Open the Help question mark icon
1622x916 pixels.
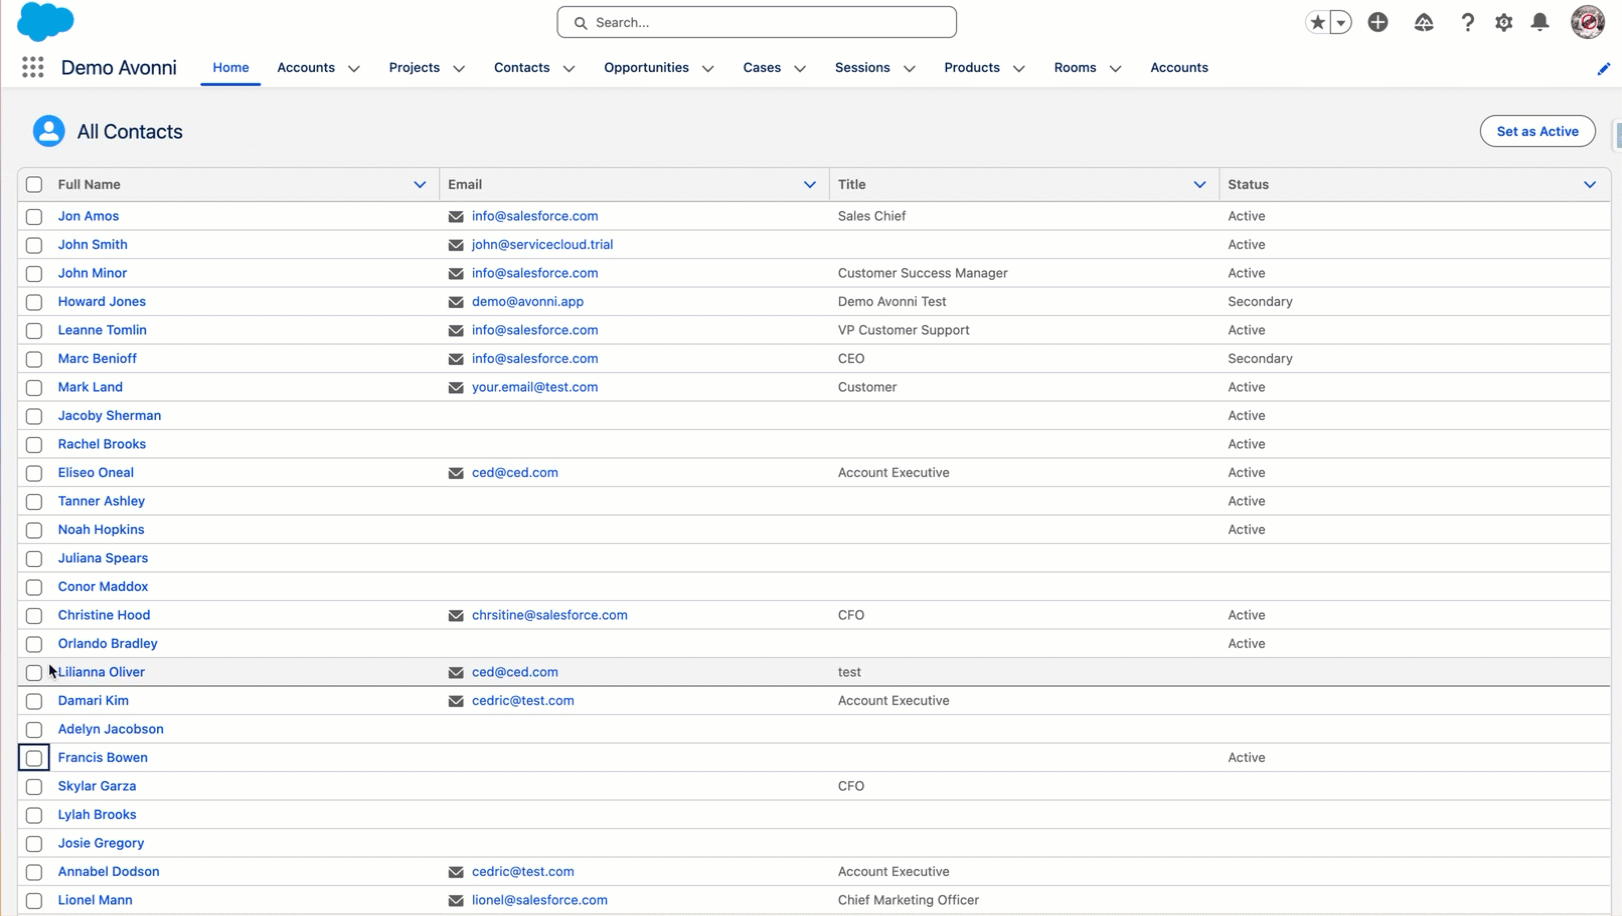tap(1467, 22)
